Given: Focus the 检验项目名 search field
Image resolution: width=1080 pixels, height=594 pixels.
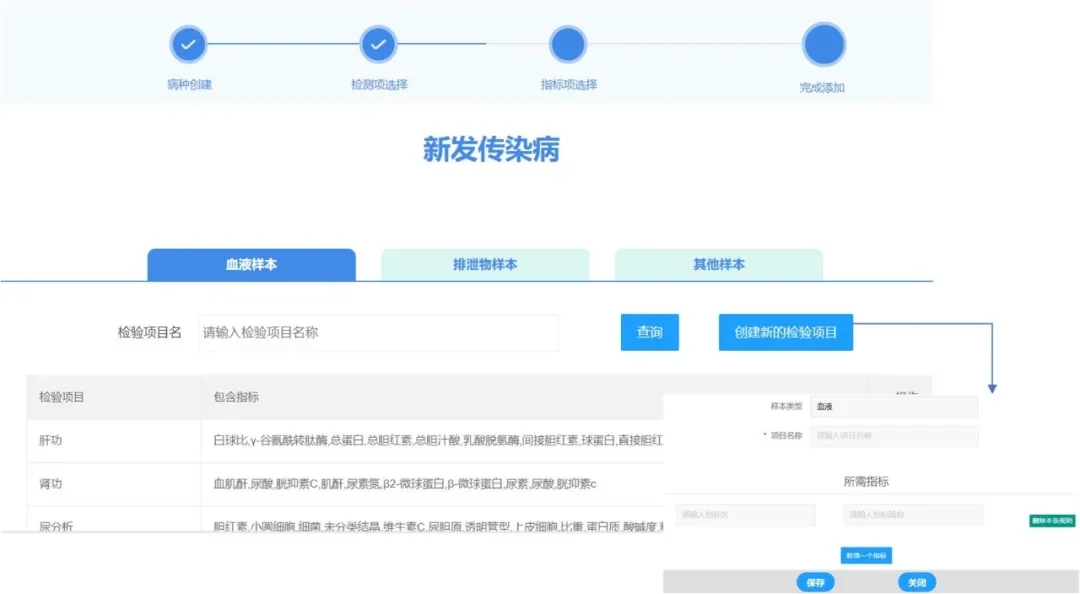Looking at the screenshot, I should 378,333.
